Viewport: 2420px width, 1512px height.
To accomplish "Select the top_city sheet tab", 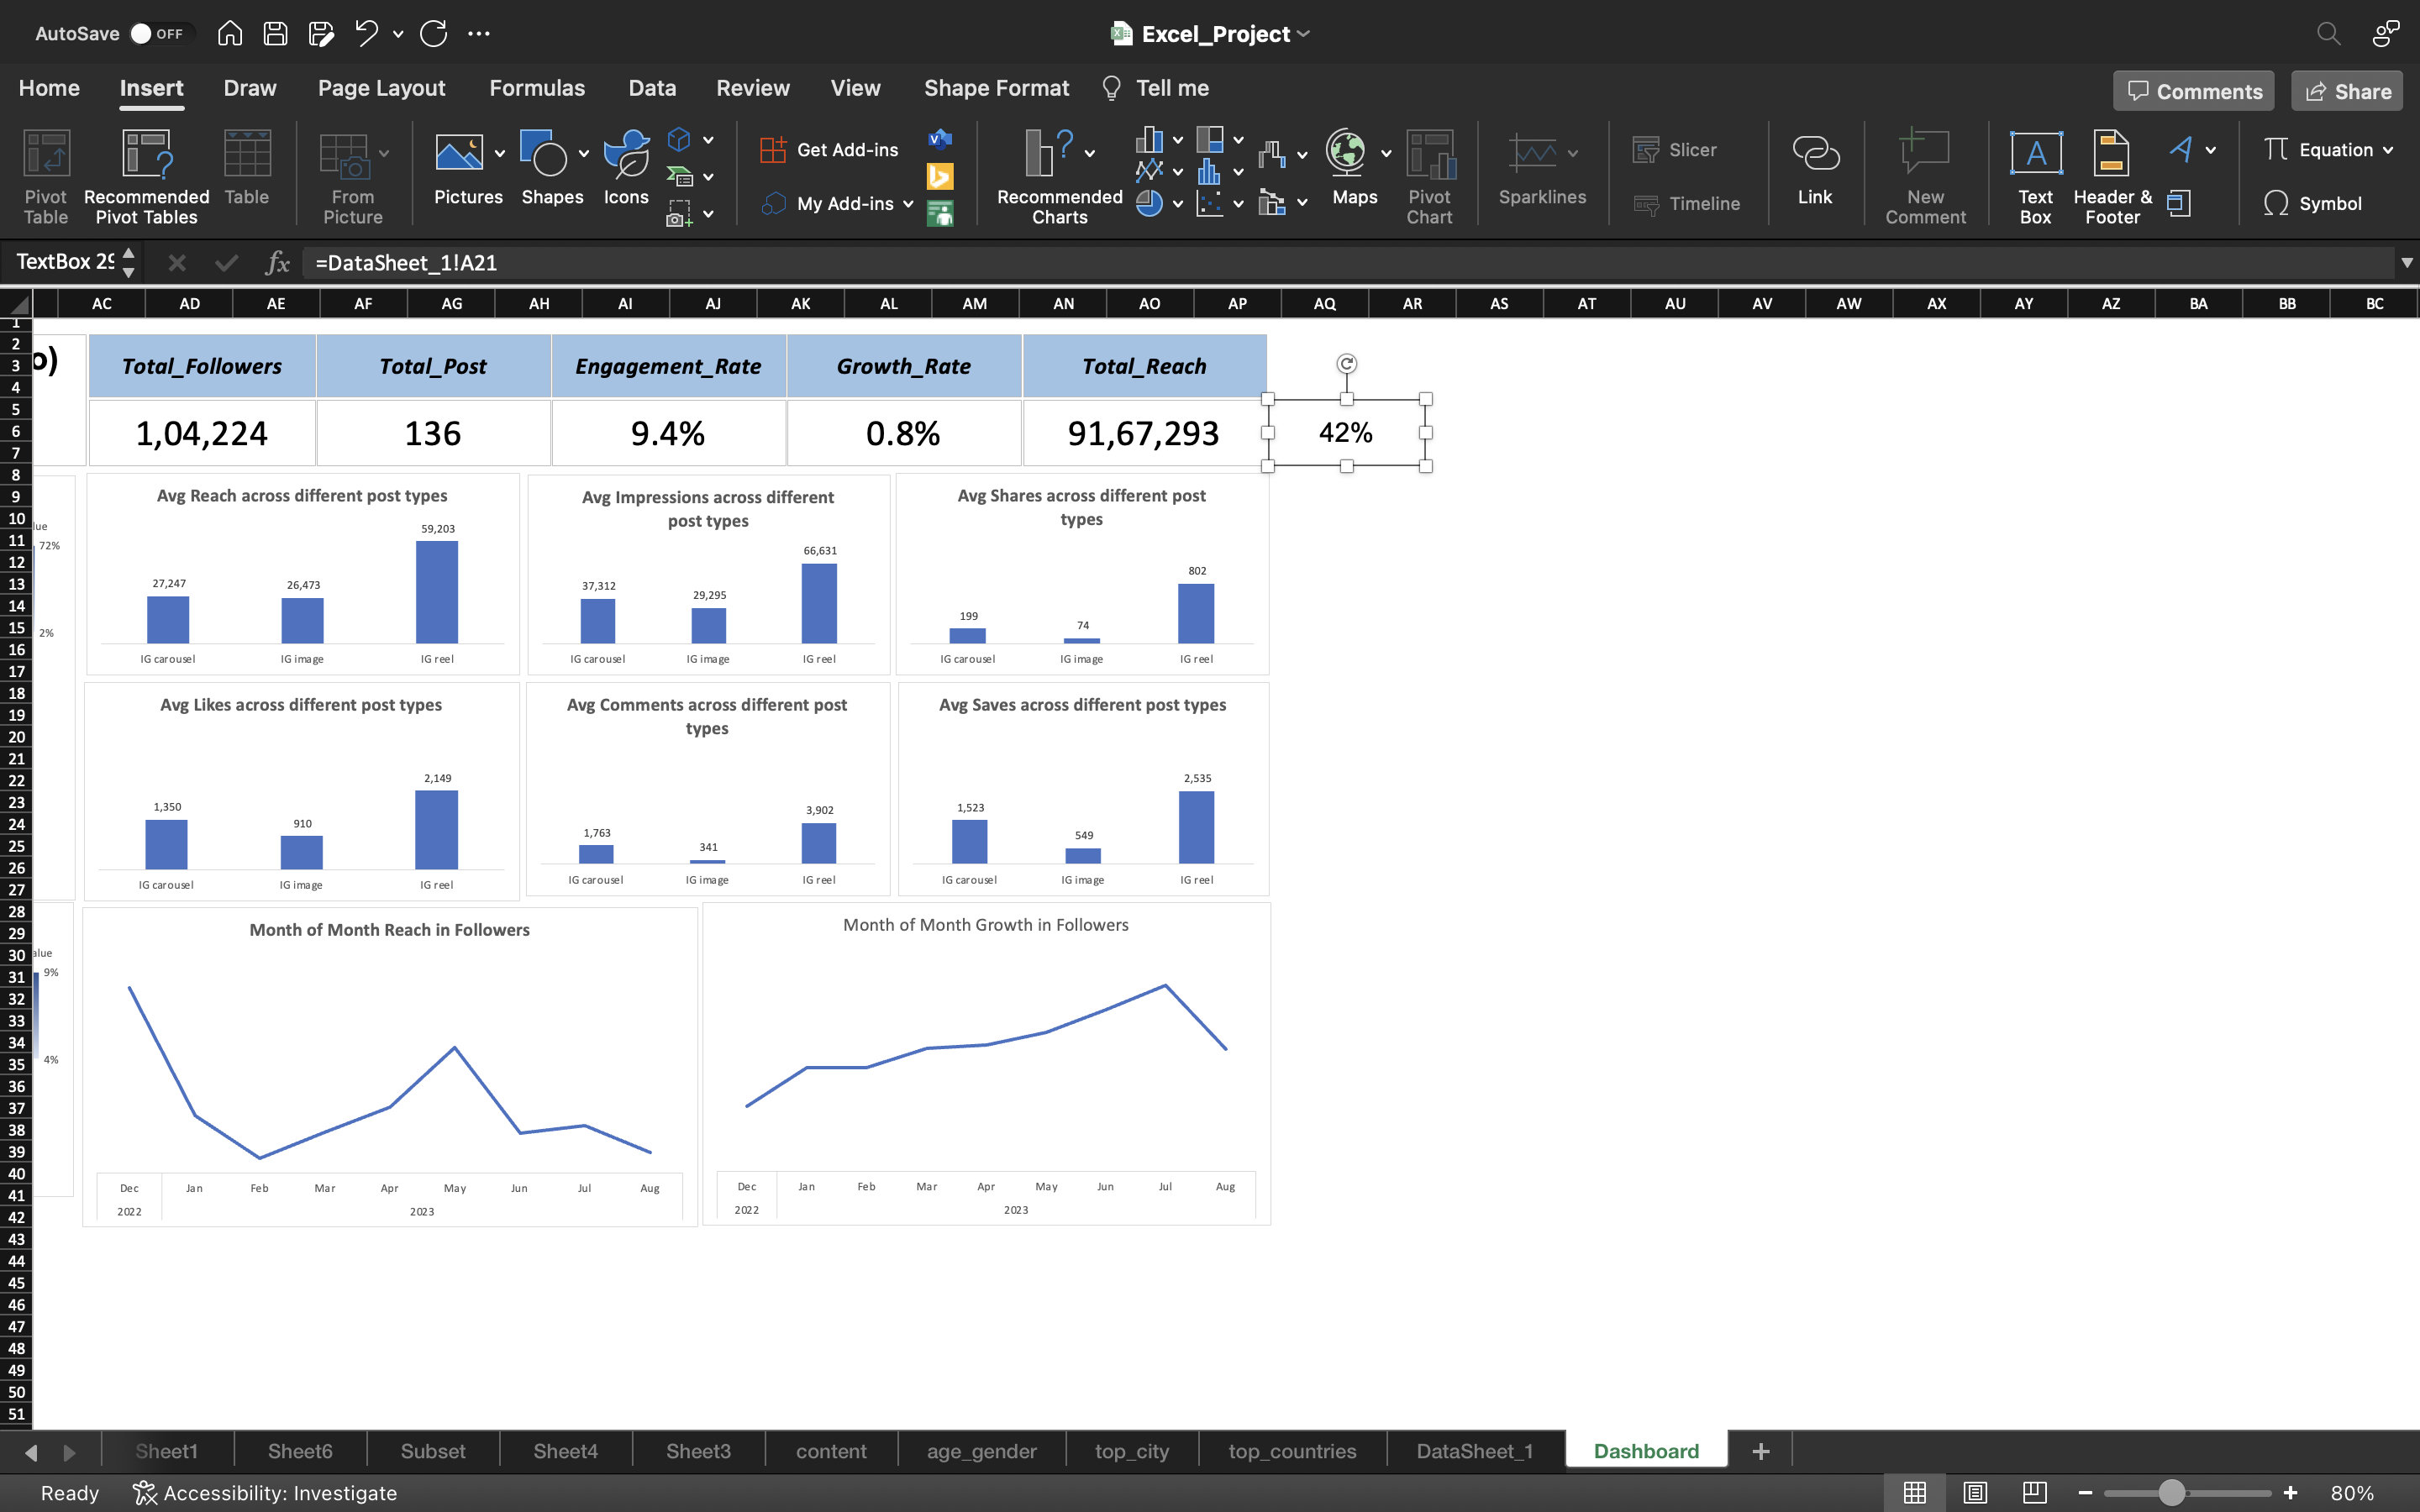I will point(1131,1451).
